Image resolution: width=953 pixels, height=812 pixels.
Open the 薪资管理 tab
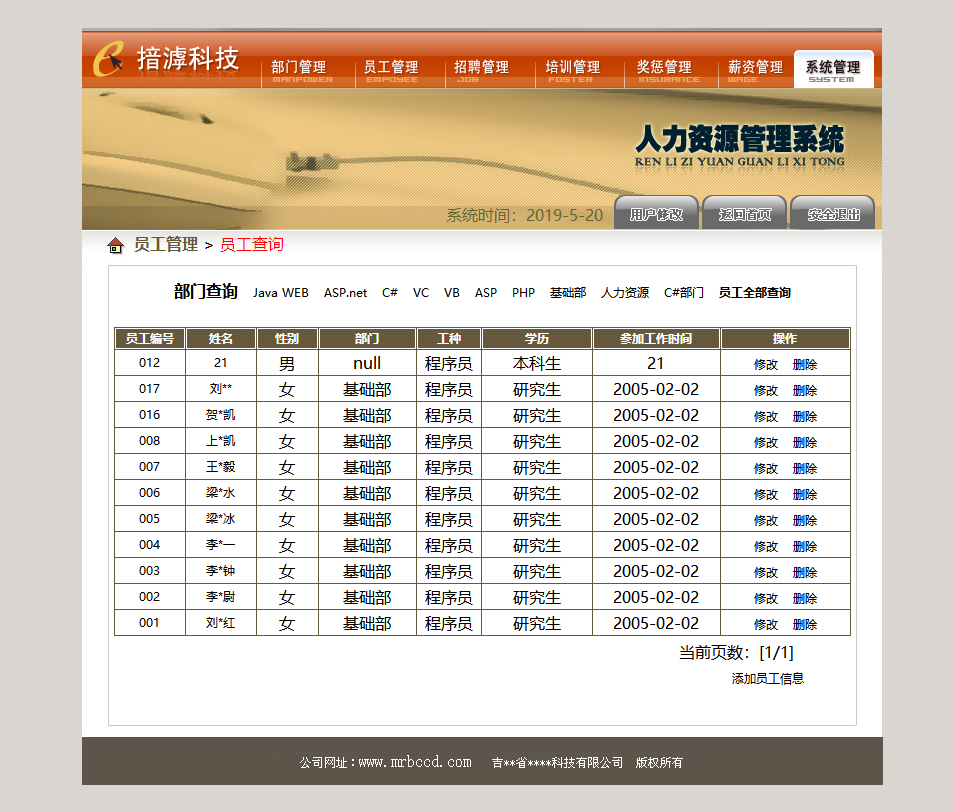755,71
